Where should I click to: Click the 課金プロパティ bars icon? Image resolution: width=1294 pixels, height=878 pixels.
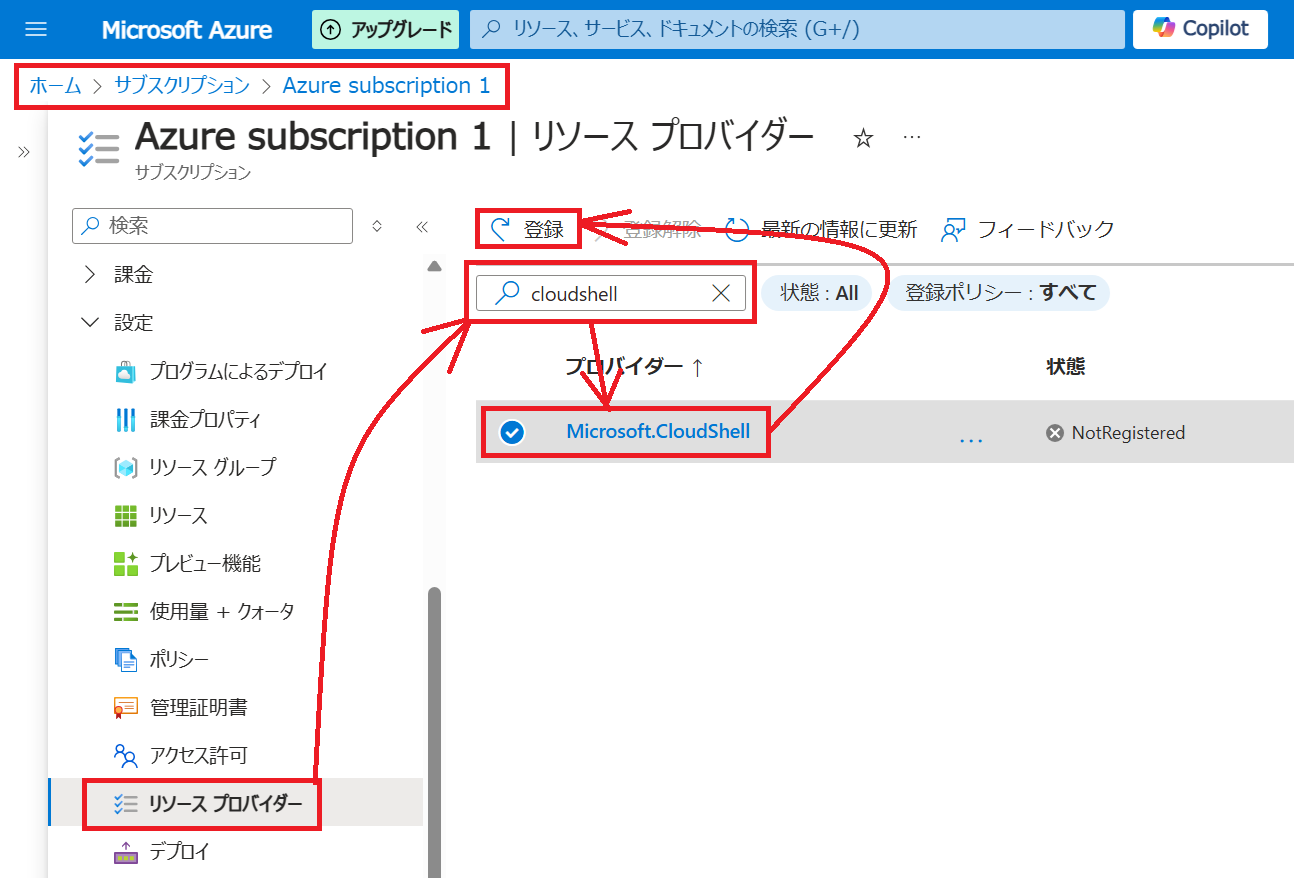(125, 420)
